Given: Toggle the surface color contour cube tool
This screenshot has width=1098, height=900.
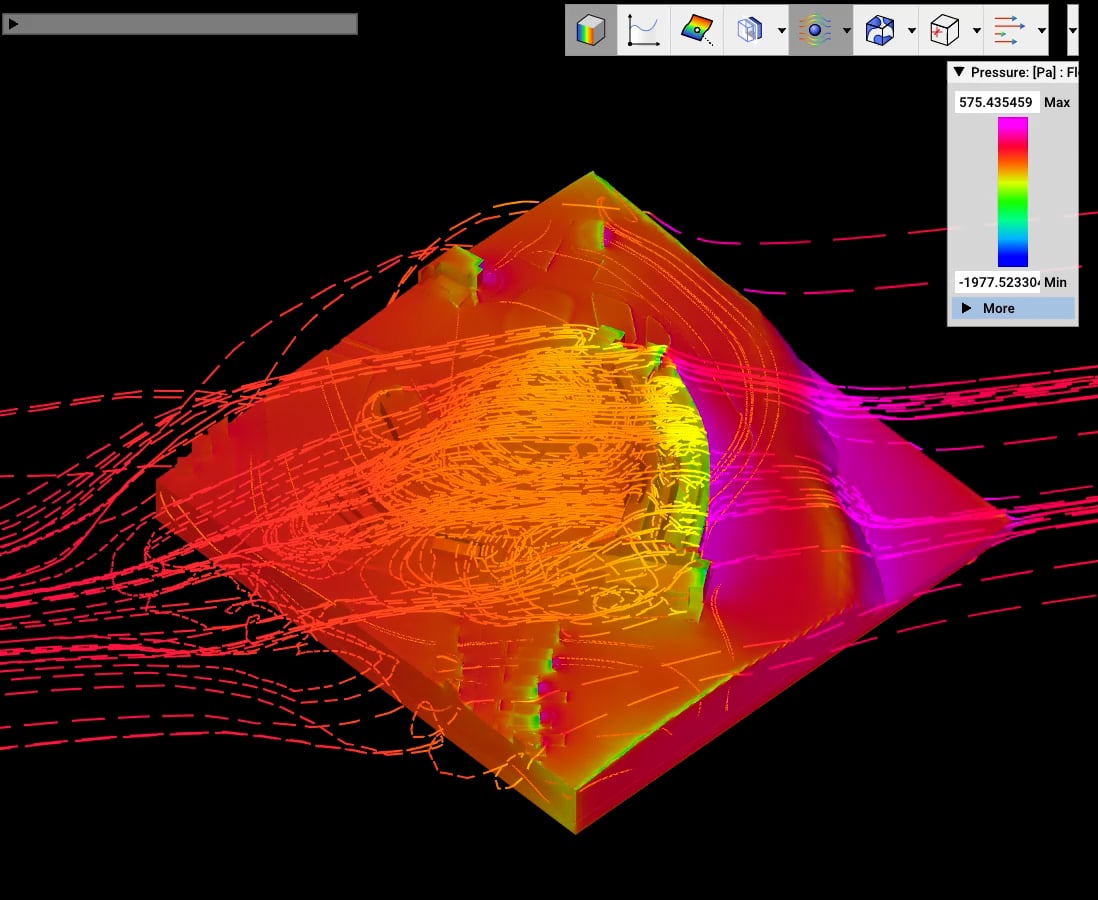Looking at the screenshot, I should tap(591, 30).
